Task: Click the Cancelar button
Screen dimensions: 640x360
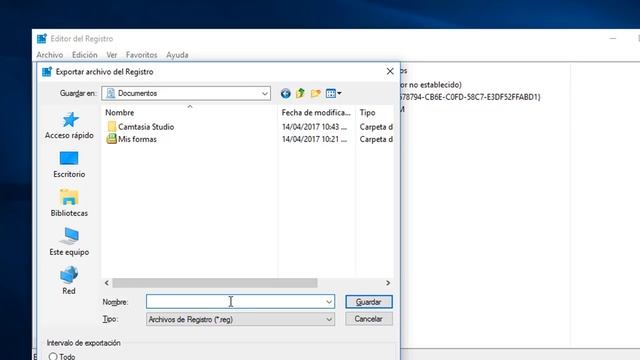Action: pyautogui.click(x=369, y=319)
